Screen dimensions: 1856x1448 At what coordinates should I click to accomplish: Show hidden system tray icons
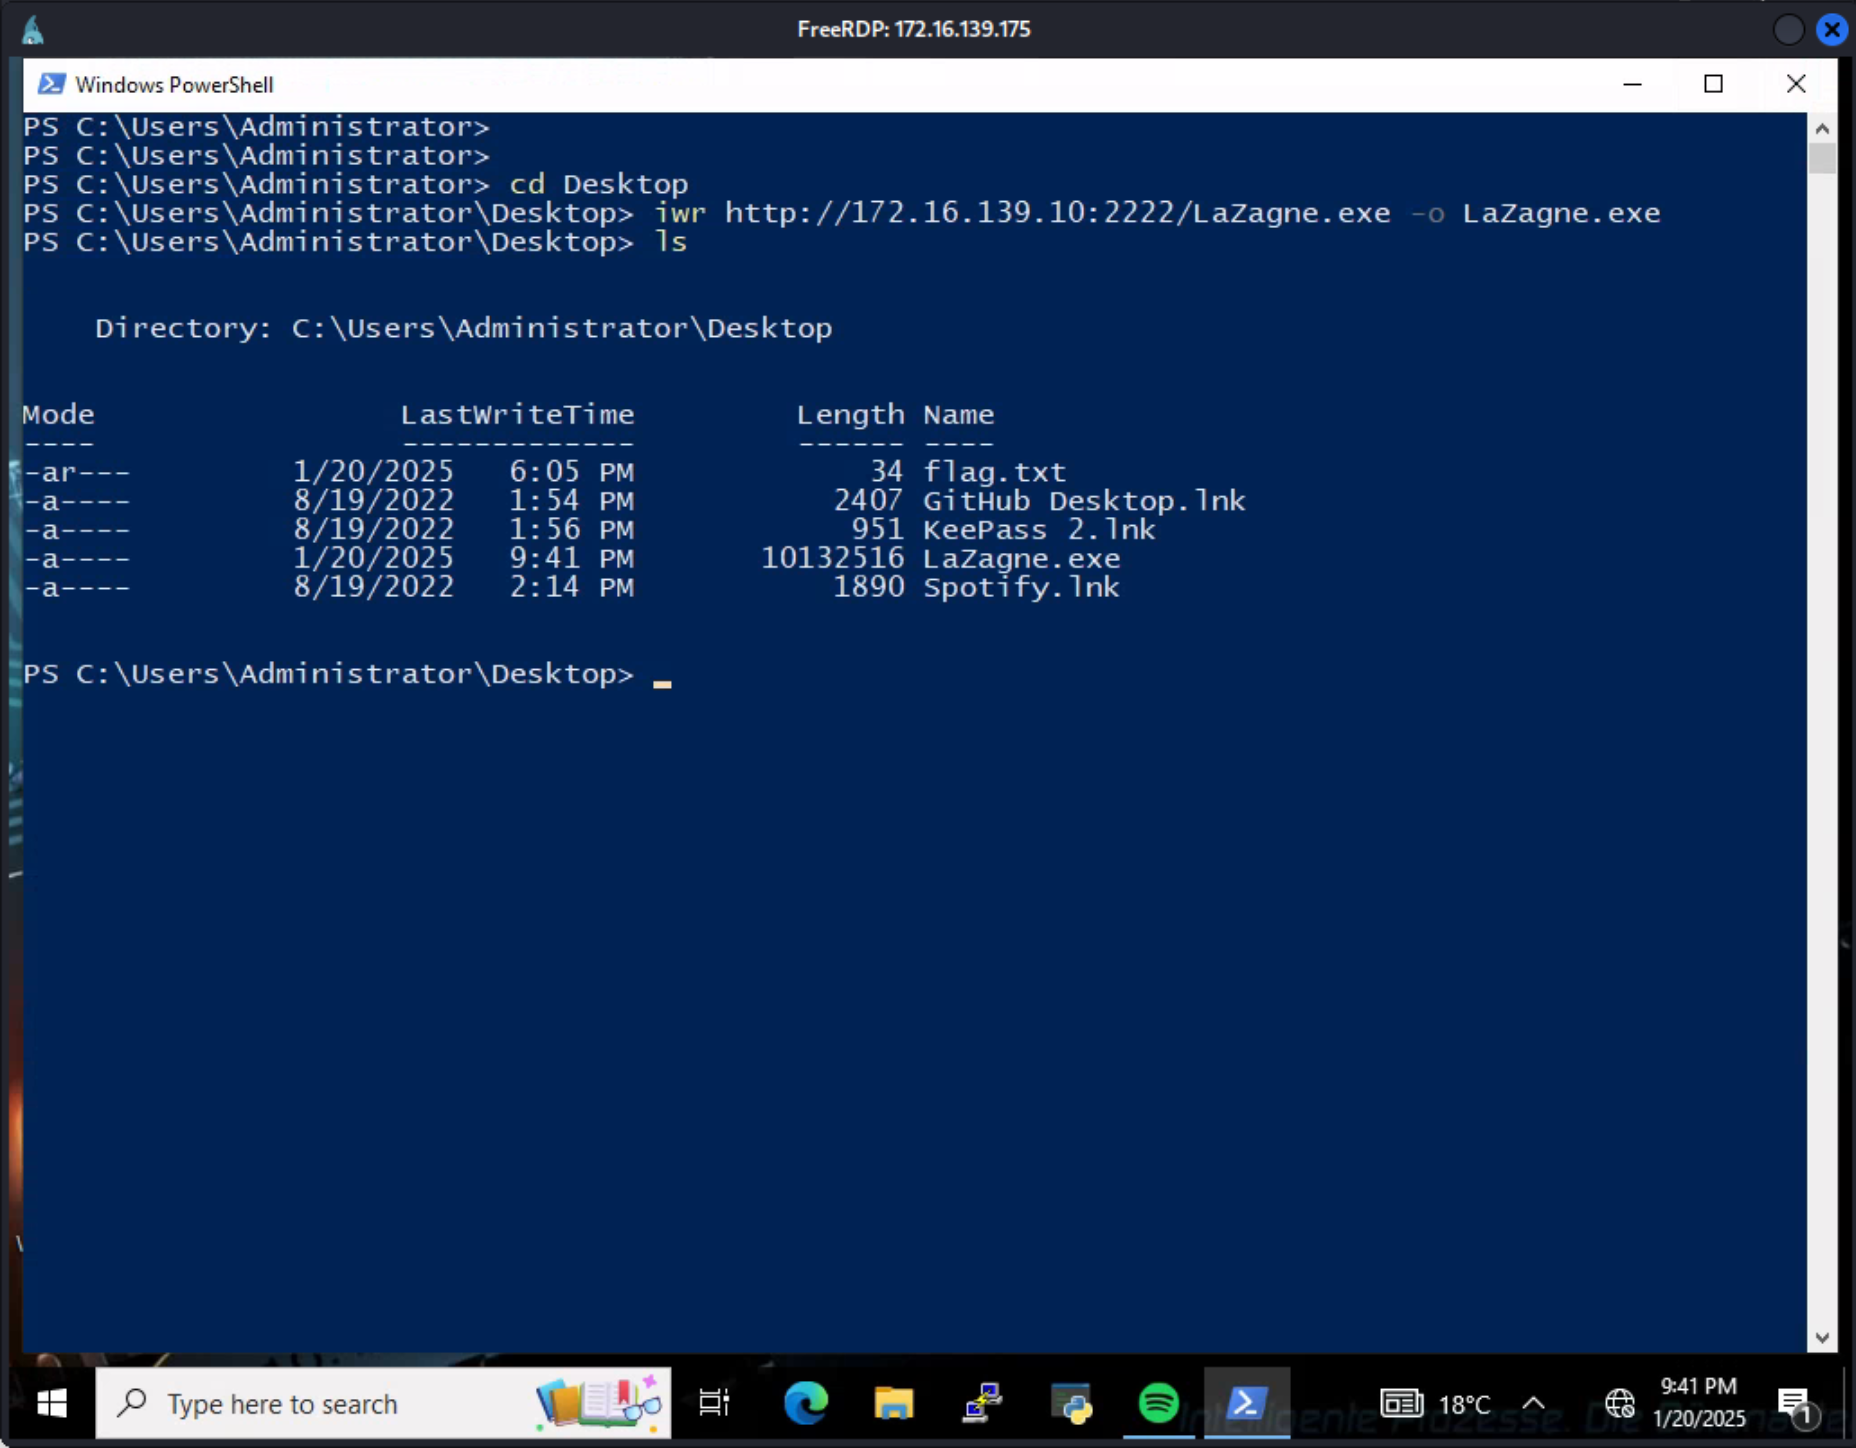tap(1533, 1404)
